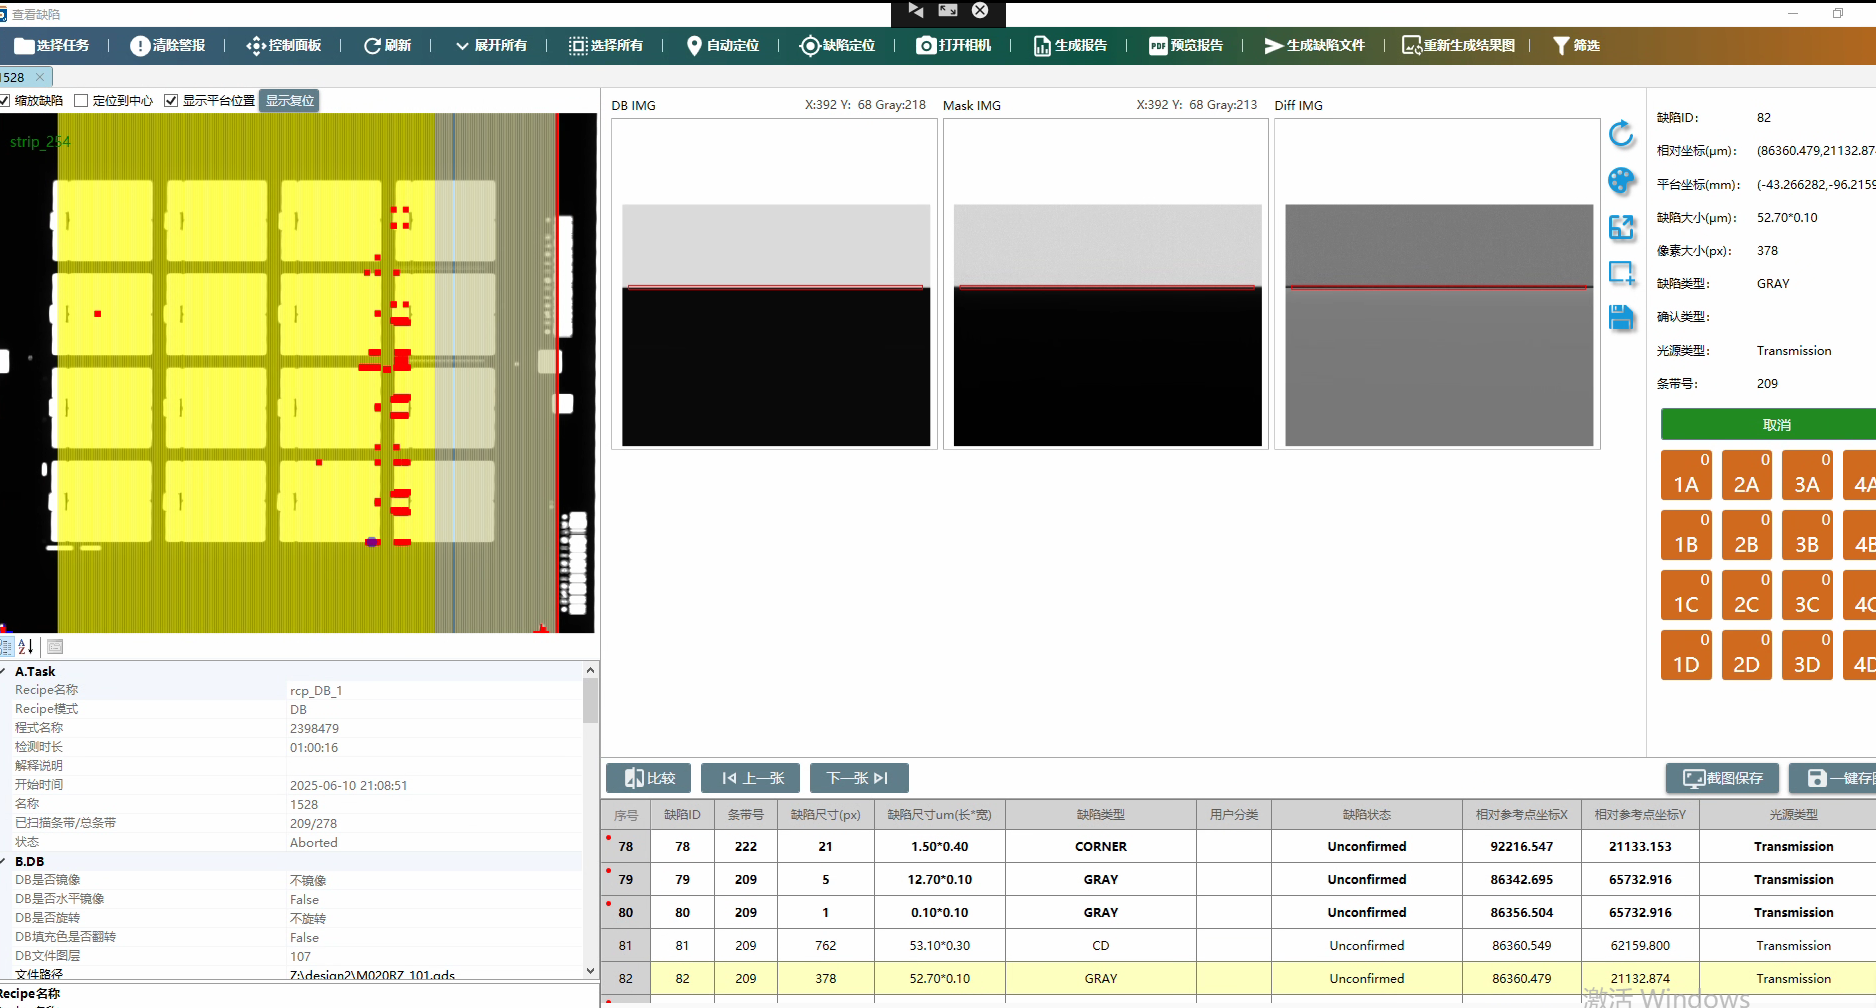Image resolution: width=1876 pixels, height=1008 pixels.
Task: Click the Diff IMG image view
Action: click(x=1438, y=284)
